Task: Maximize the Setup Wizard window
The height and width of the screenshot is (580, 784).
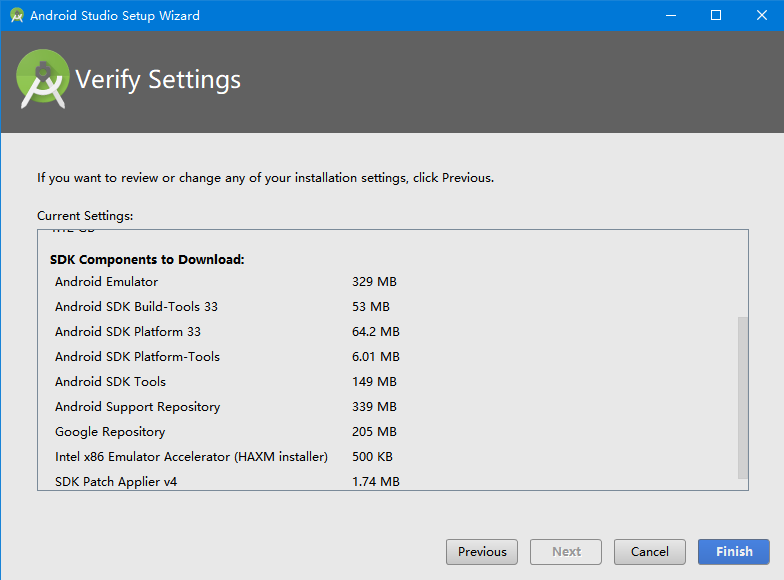Action: click(x=716, y=16)
